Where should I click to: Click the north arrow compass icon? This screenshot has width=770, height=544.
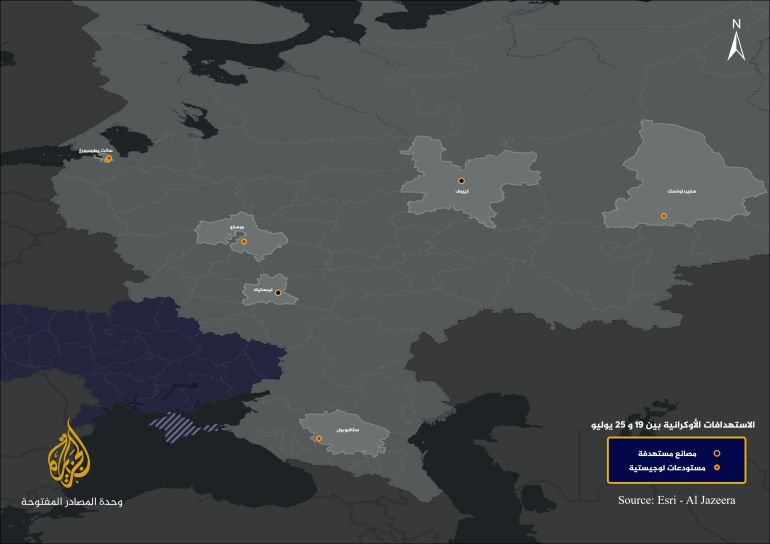(x=736, y=40)
